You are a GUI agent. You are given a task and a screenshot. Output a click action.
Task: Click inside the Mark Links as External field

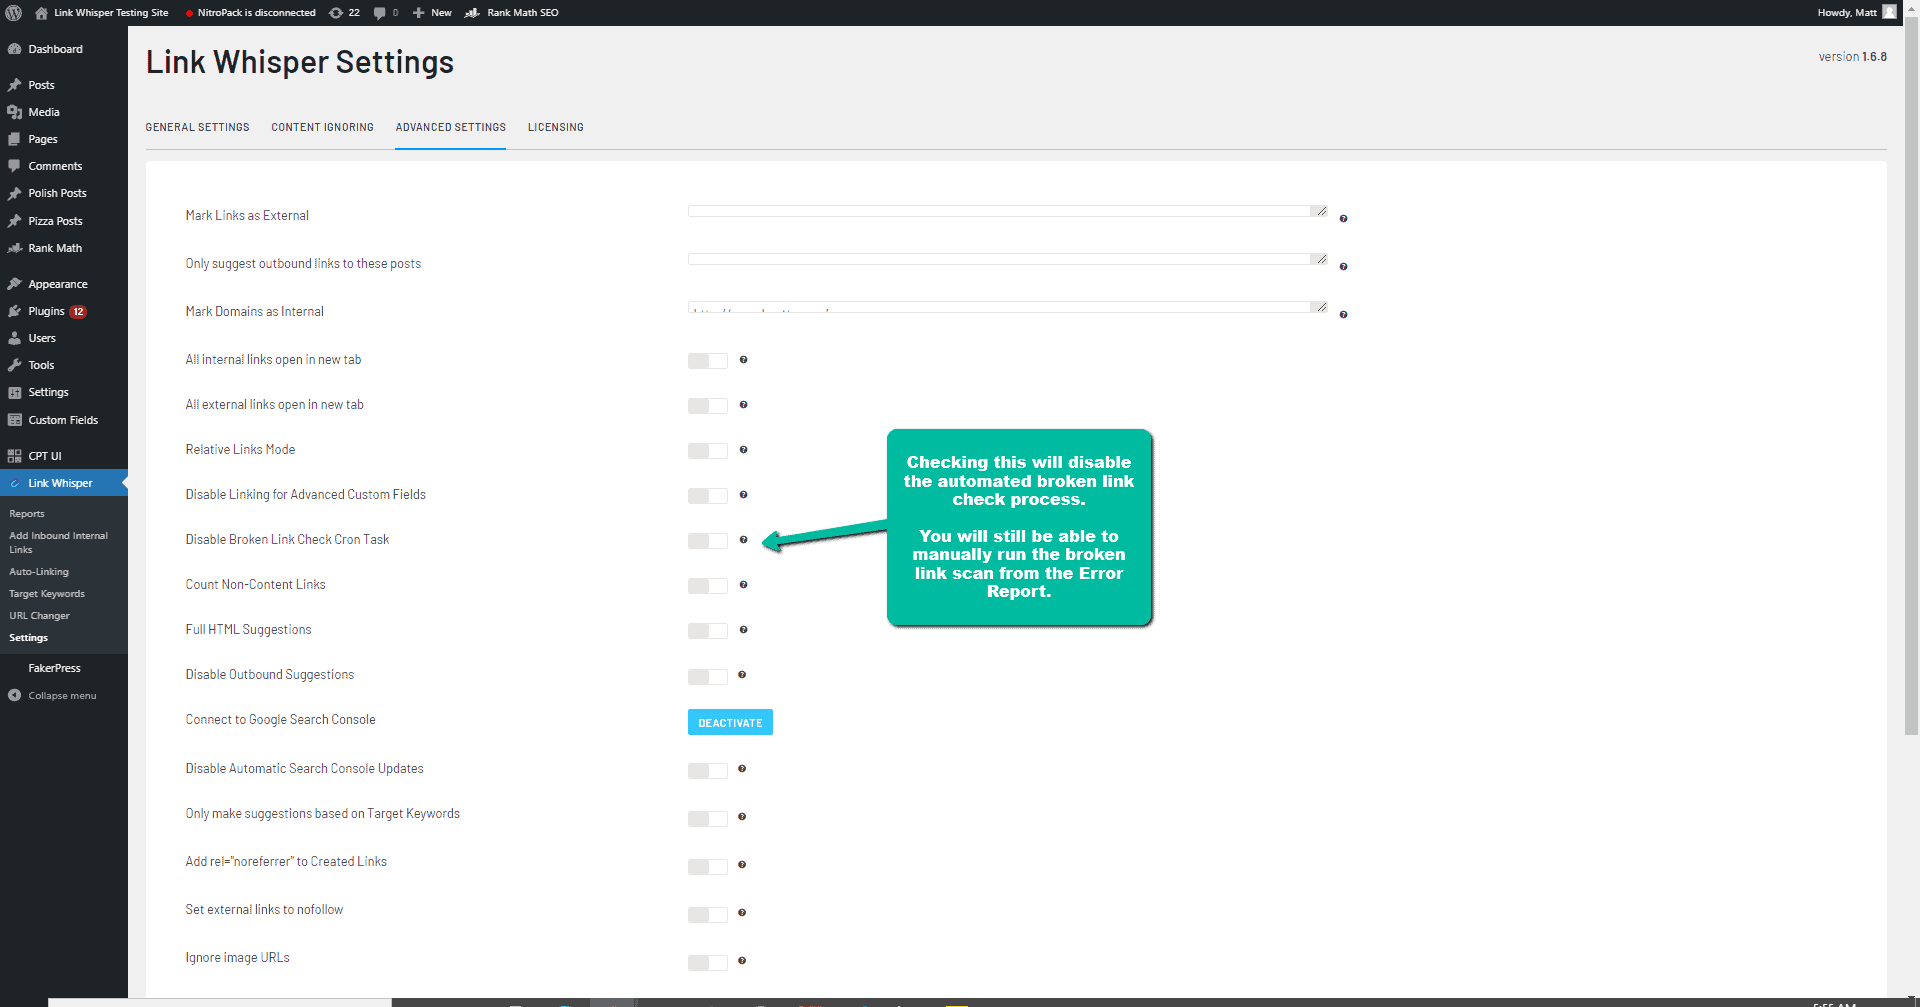coord(1000,211)
